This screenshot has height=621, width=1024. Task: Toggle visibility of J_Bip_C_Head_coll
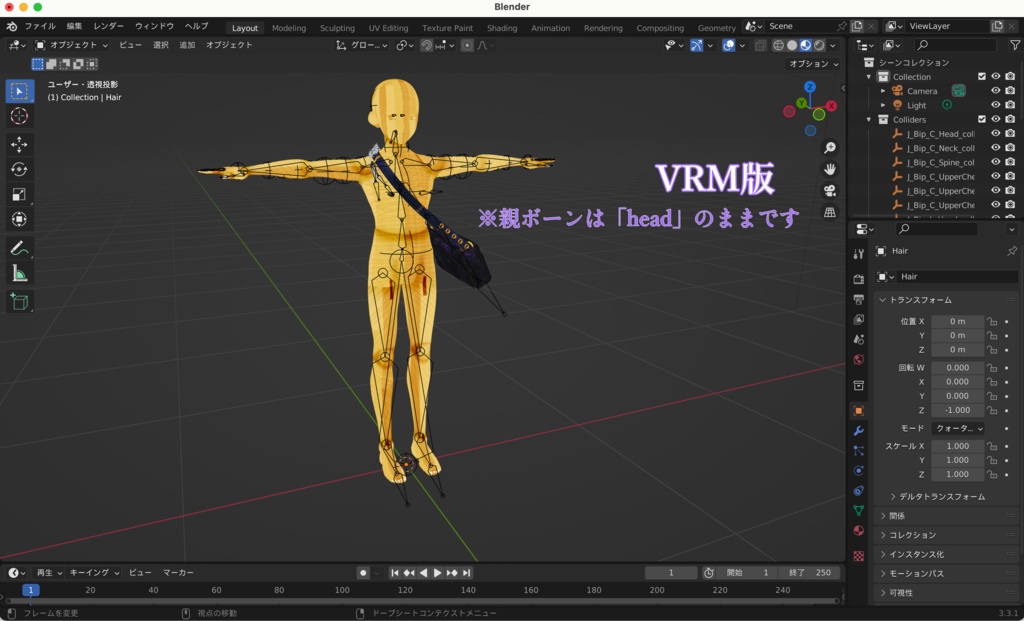tap(995, 132)
